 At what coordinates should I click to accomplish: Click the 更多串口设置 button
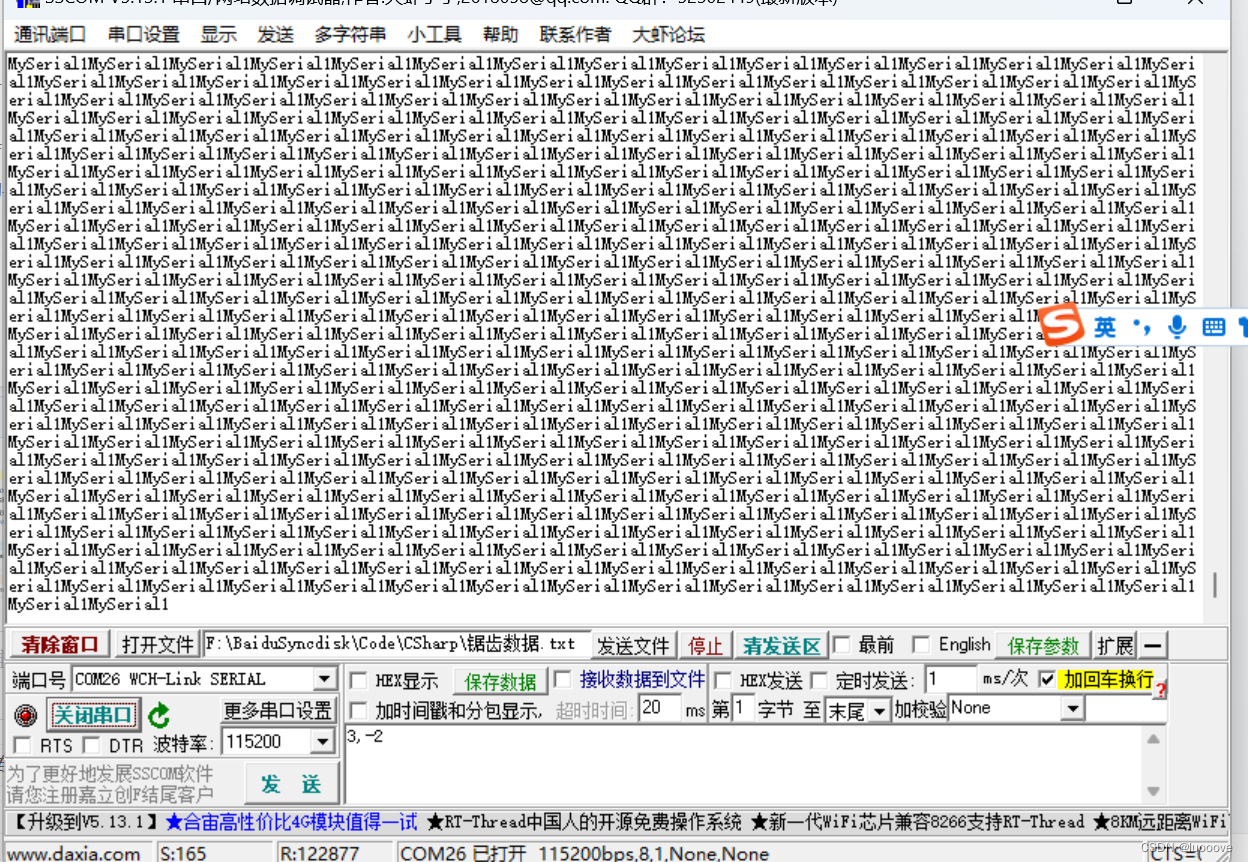pyautogui.click(x=277, y=711)
